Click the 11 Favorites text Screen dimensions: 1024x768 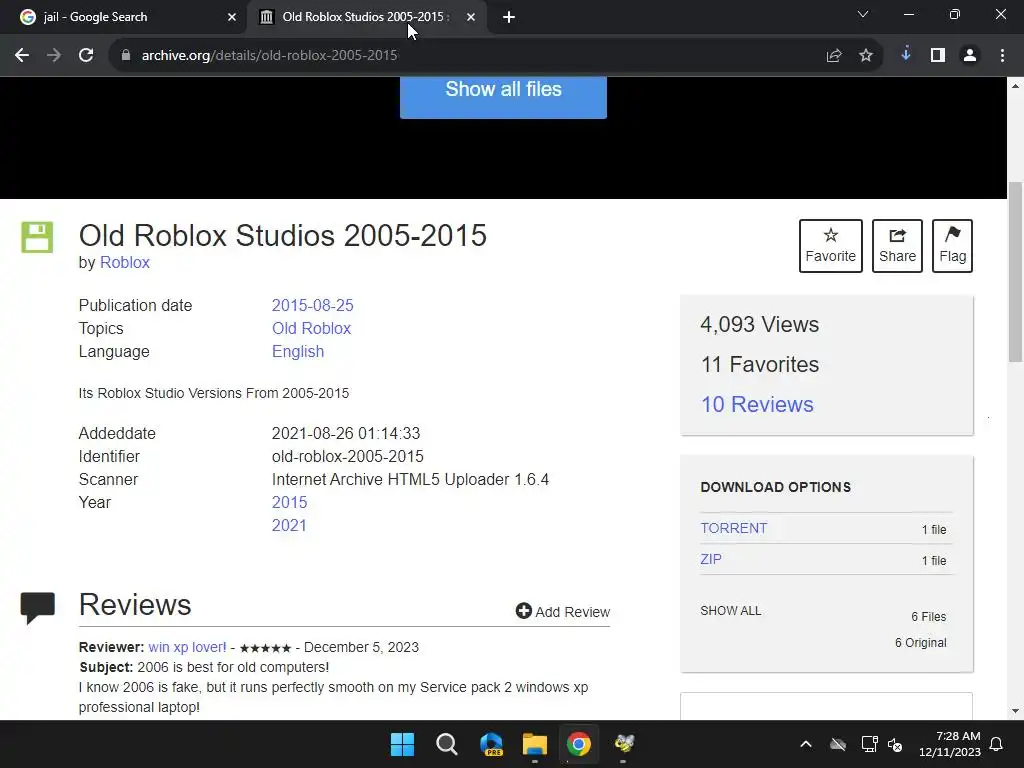tap(760, 364)
